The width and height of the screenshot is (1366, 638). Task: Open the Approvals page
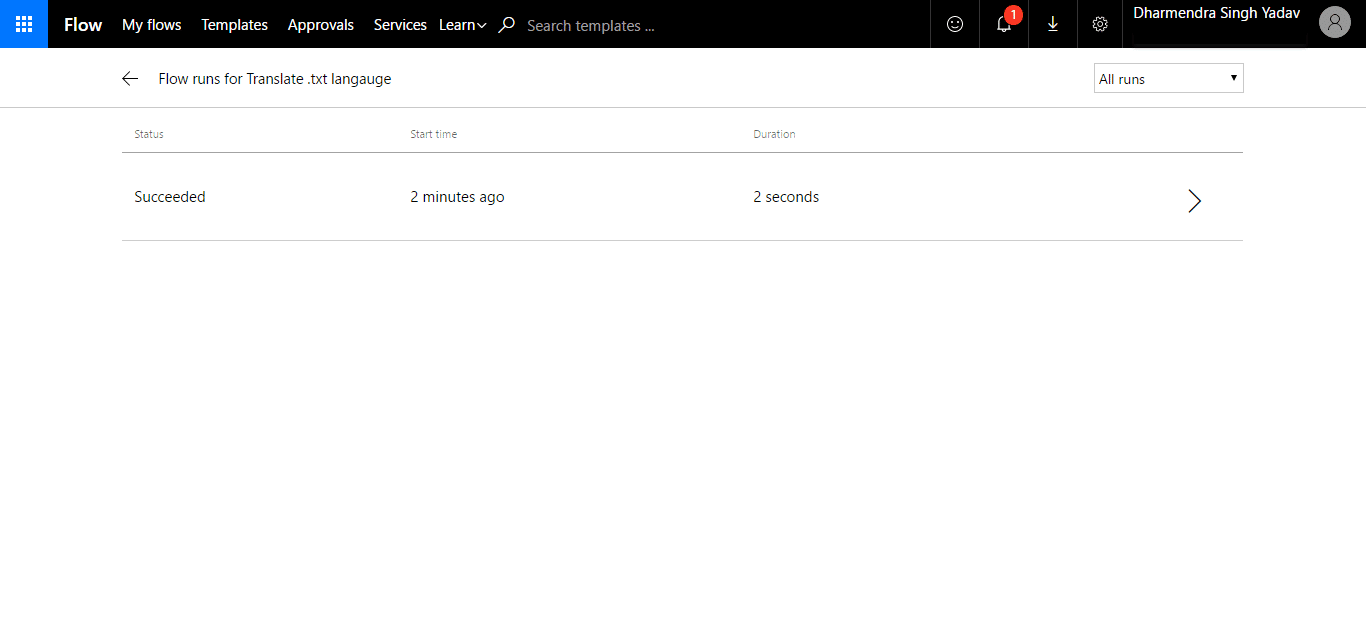pyautogui.click(x=321, y=25)
